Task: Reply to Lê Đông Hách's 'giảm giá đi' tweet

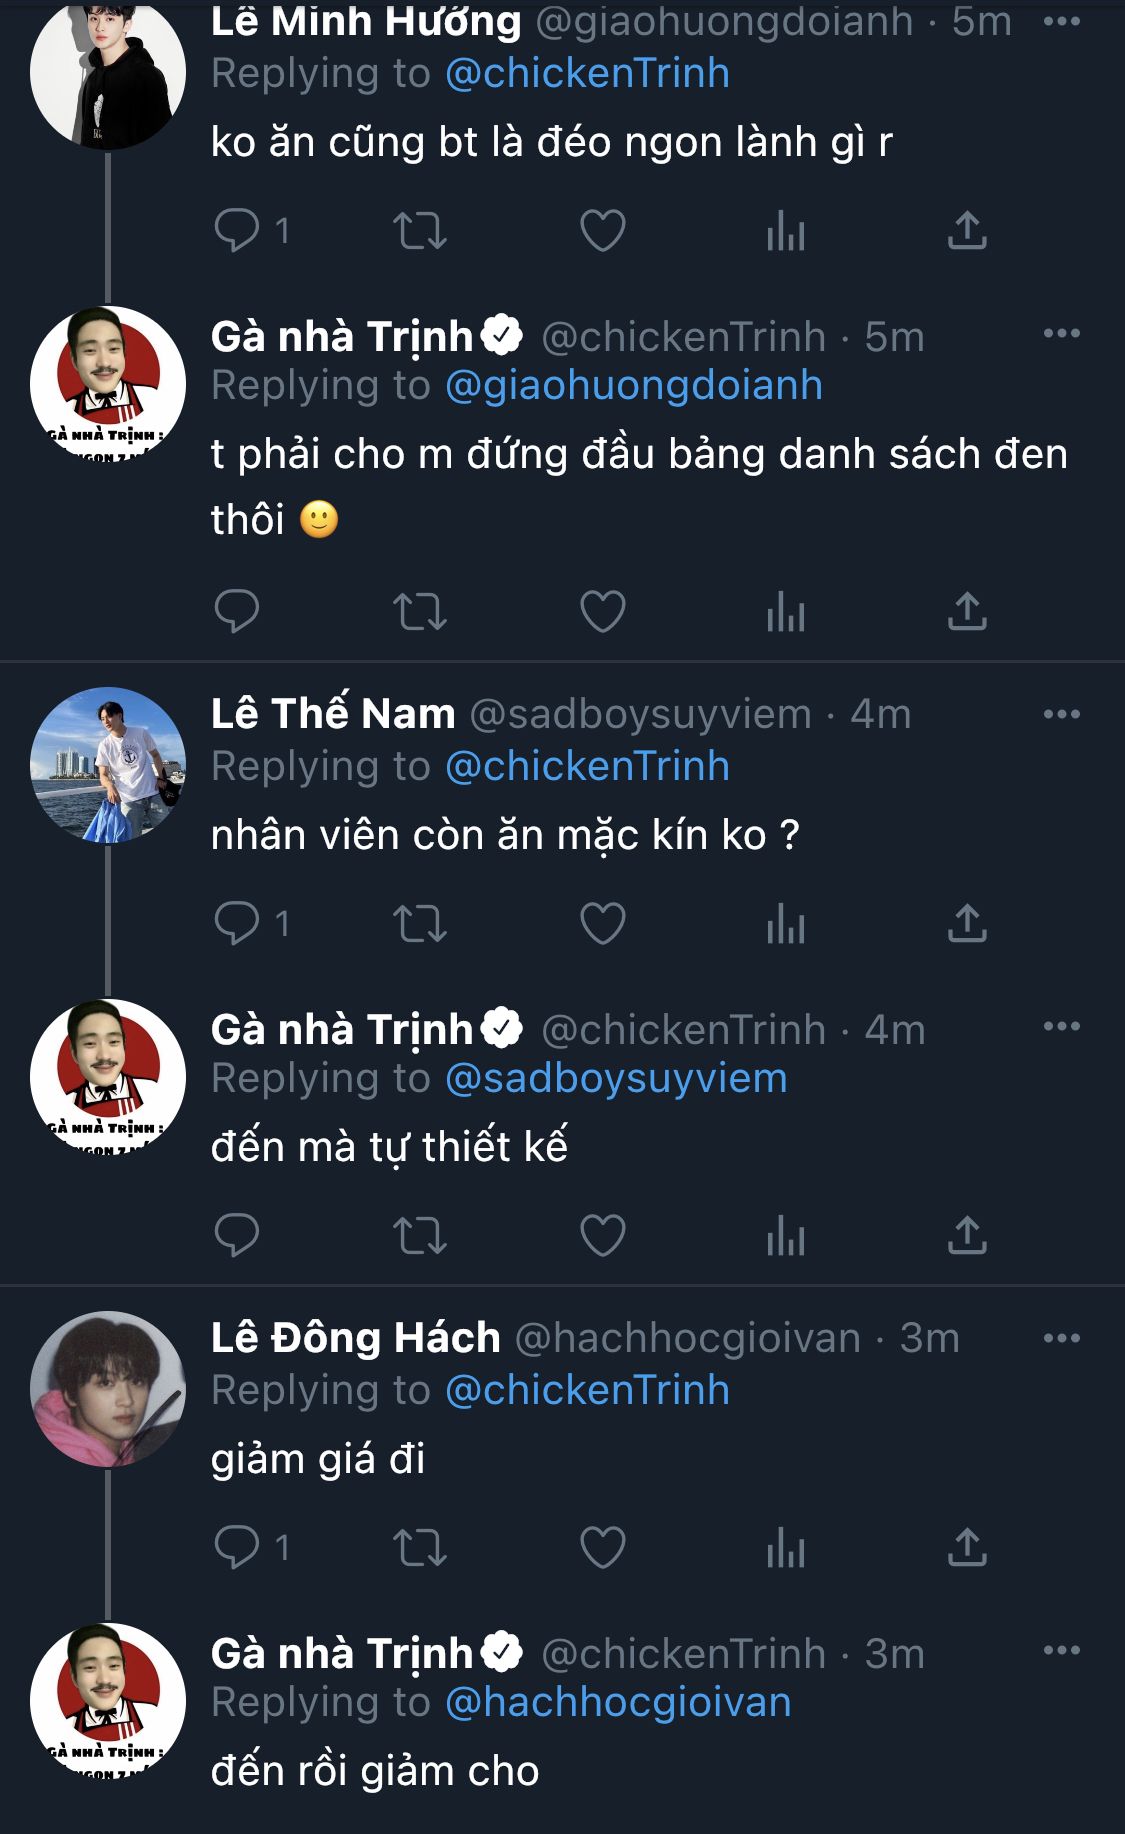Action: [238, 1547]
